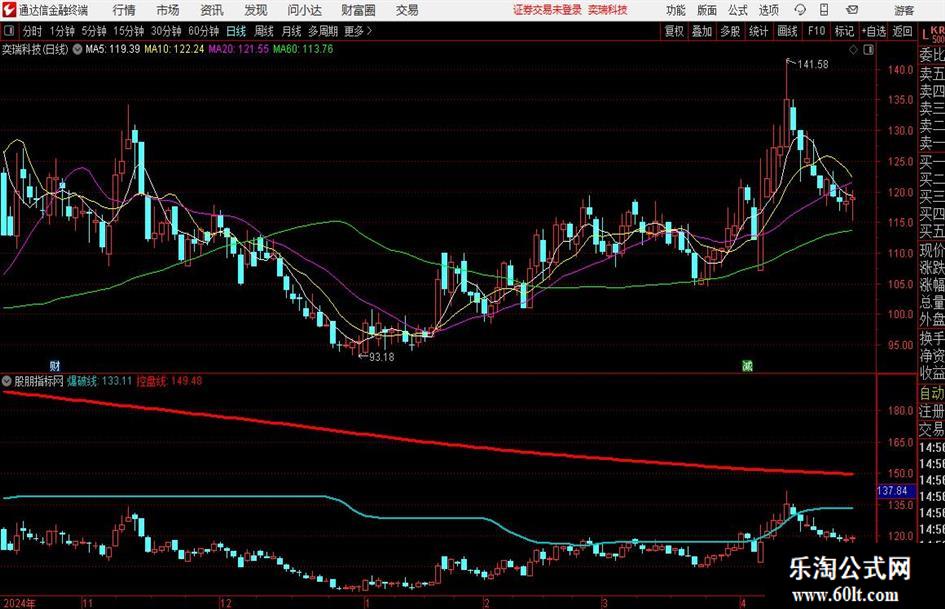The width and height of the screenshot is (945, 609).
Task: Click the 2024年 date label on timeline
Action: point(19,603)
